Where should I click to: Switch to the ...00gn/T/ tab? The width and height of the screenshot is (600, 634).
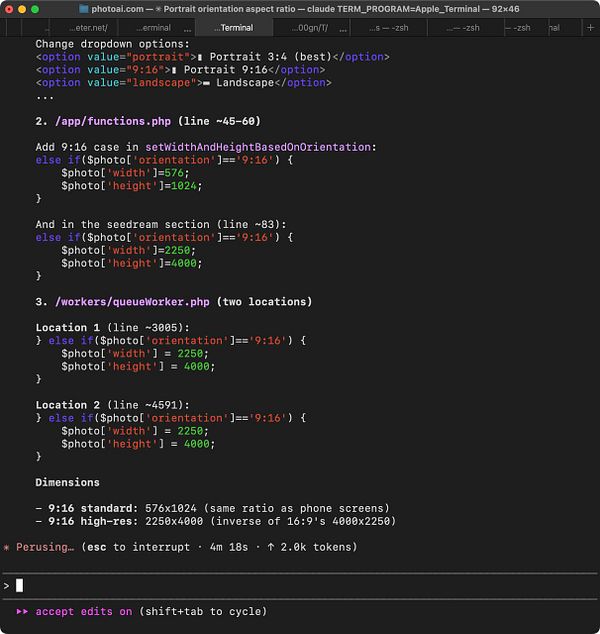[310, 28]
